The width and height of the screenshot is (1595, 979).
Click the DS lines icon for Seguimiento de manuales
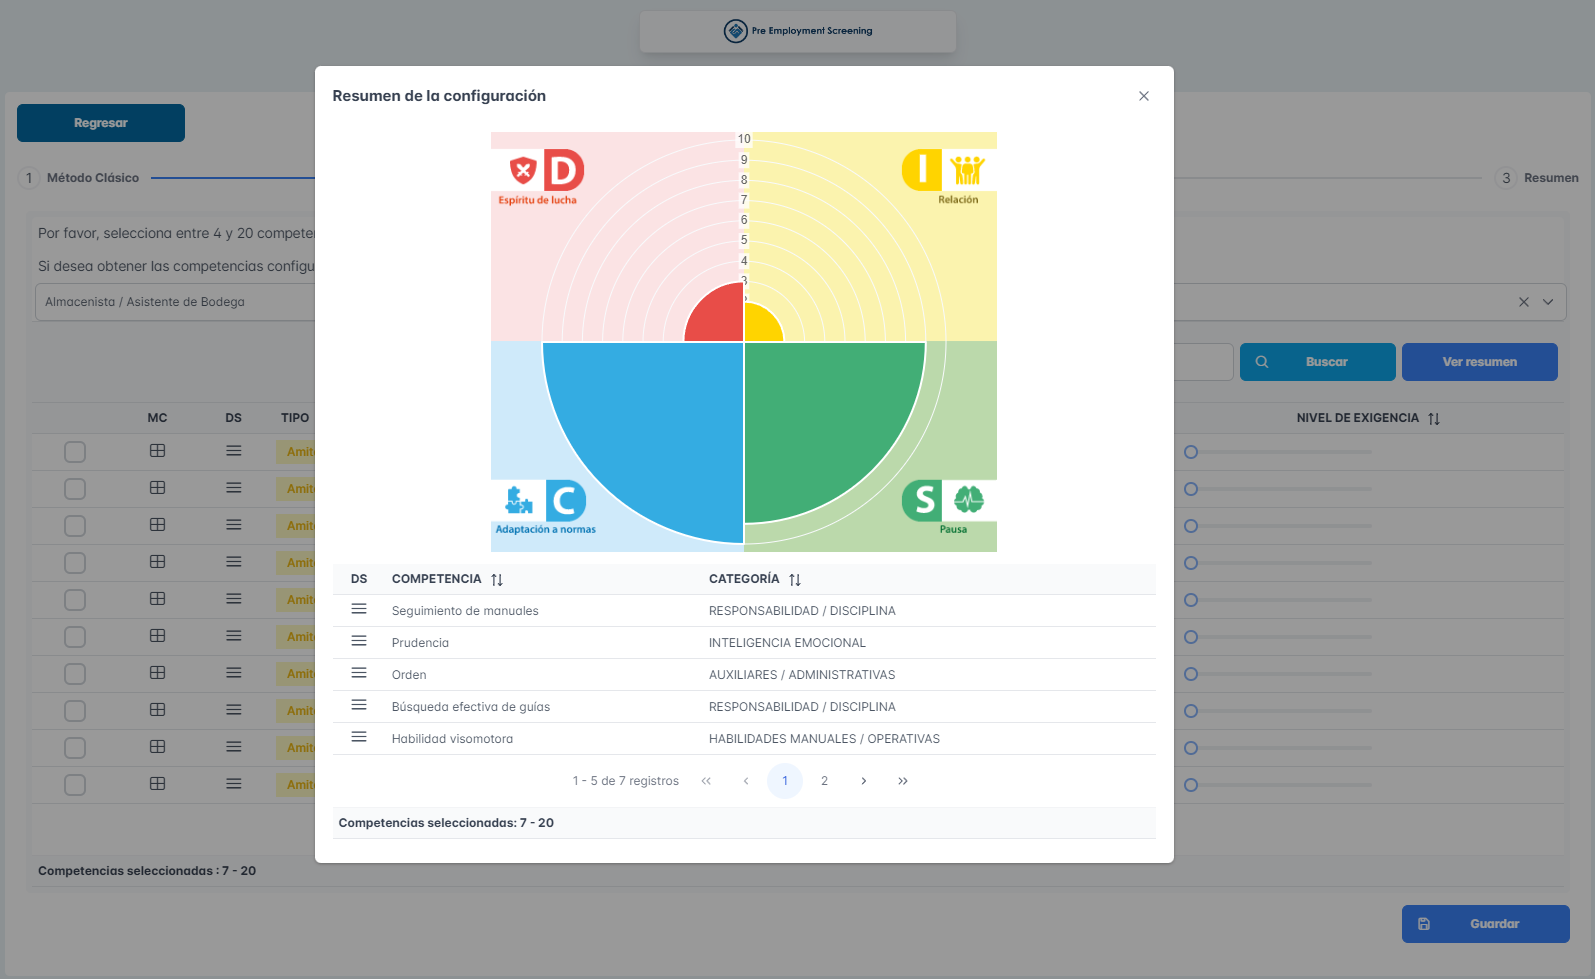tap(359, 609)
